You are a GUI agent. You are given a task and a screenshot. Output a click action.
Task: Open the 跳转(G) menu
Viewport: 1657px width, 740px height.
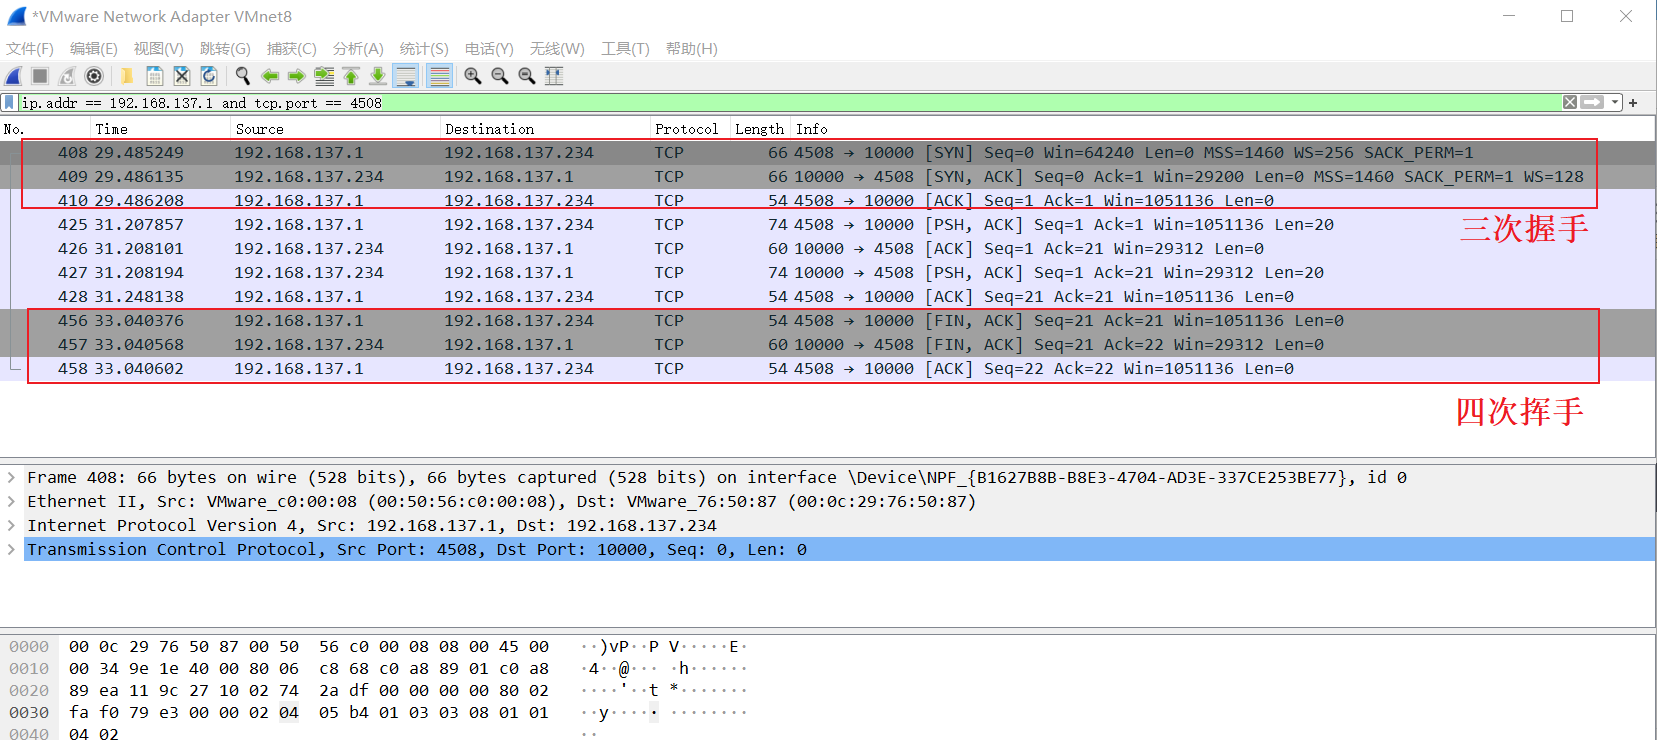tap(225, 49)
